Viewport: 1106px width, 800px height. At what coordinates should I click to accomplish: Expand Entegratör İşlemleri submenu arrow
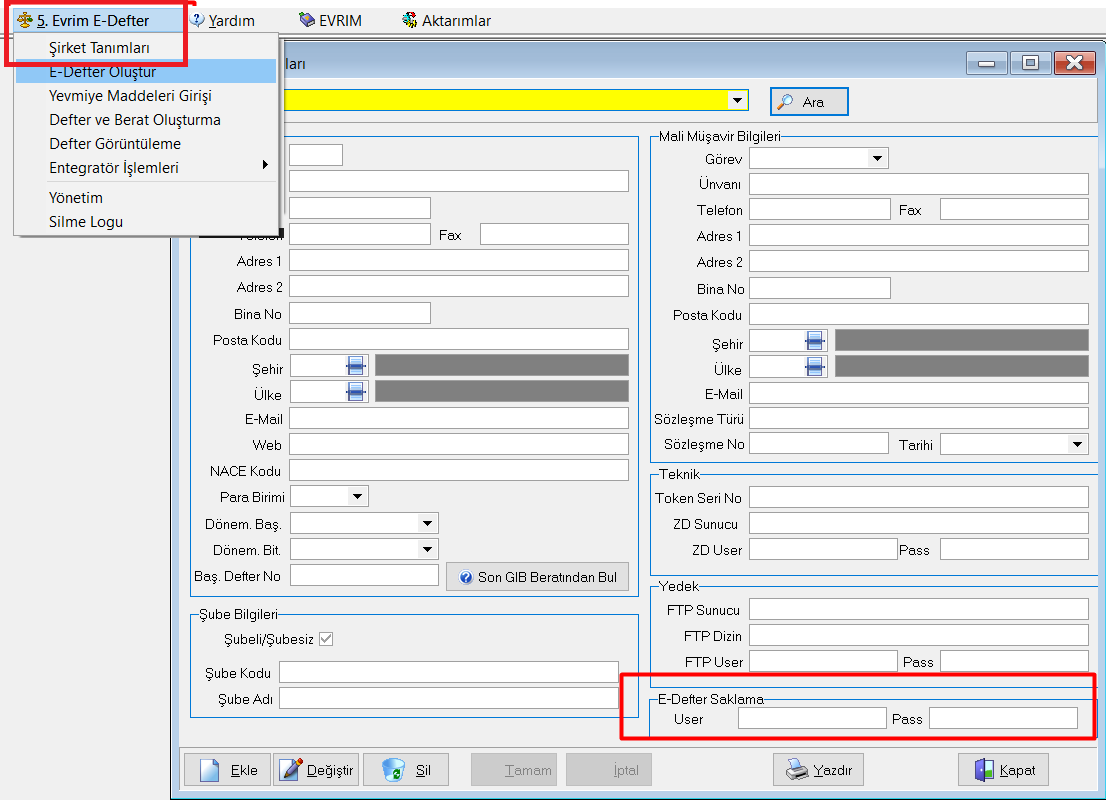pos(265,164)
